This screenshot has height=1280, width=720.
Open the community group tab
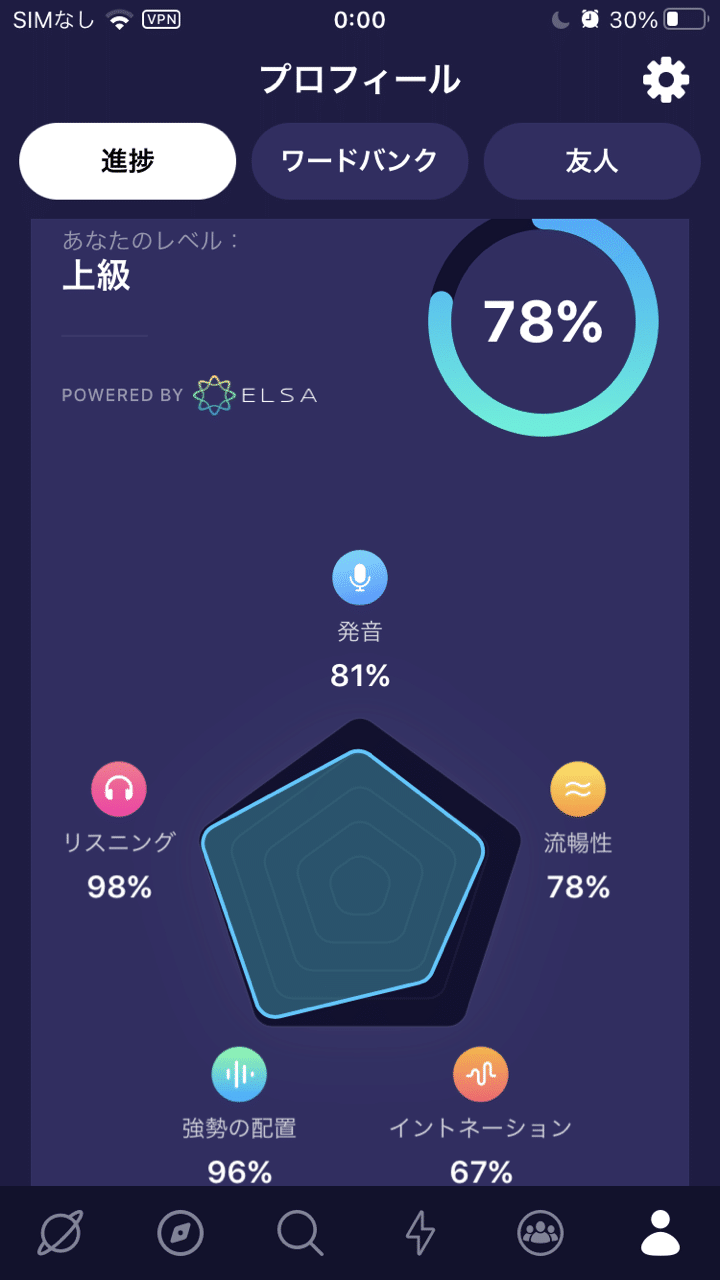540,1233
